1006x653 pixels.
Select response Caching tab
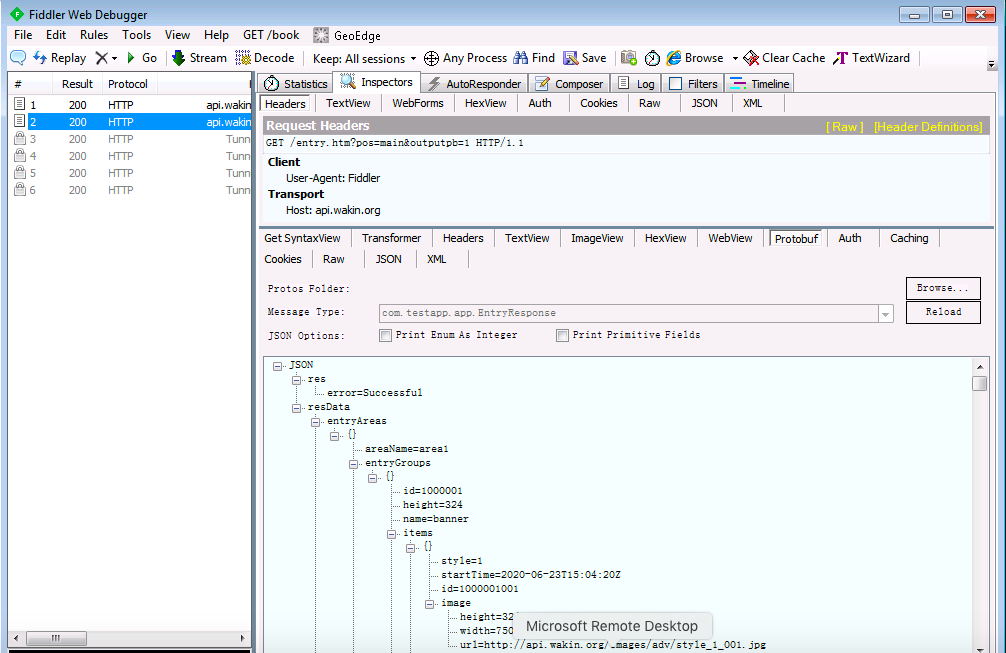tap(909, 238)
